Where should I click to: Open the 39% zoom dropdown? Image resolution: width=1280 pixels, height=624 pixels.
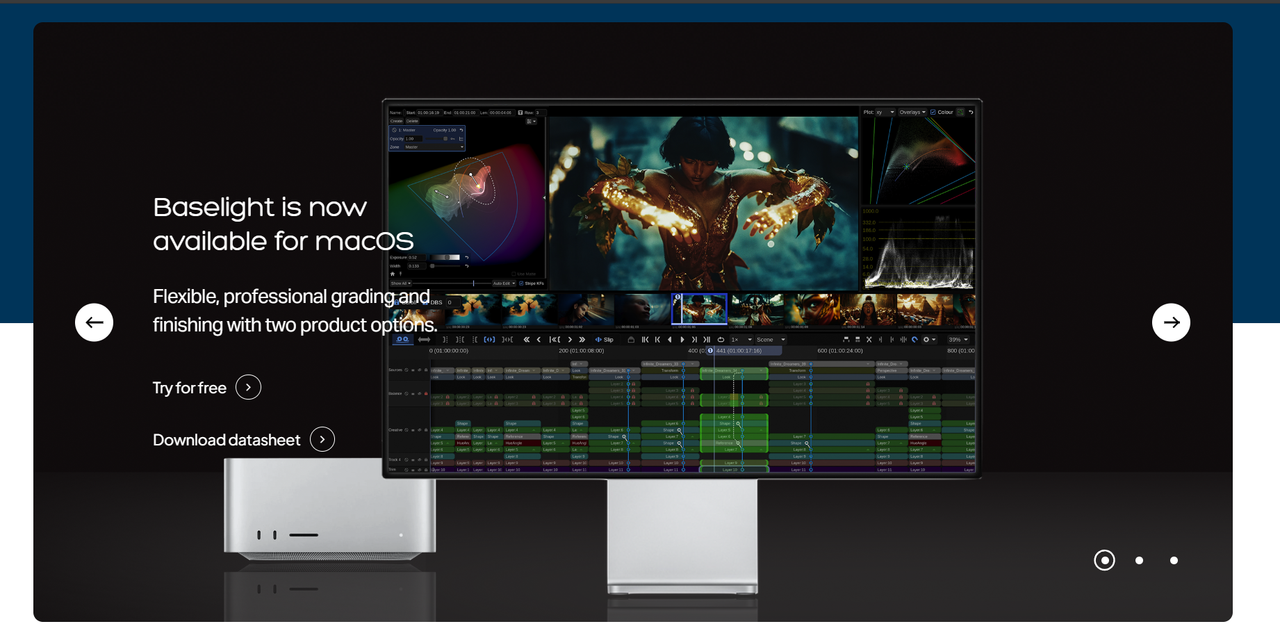(x=958, y=340)
